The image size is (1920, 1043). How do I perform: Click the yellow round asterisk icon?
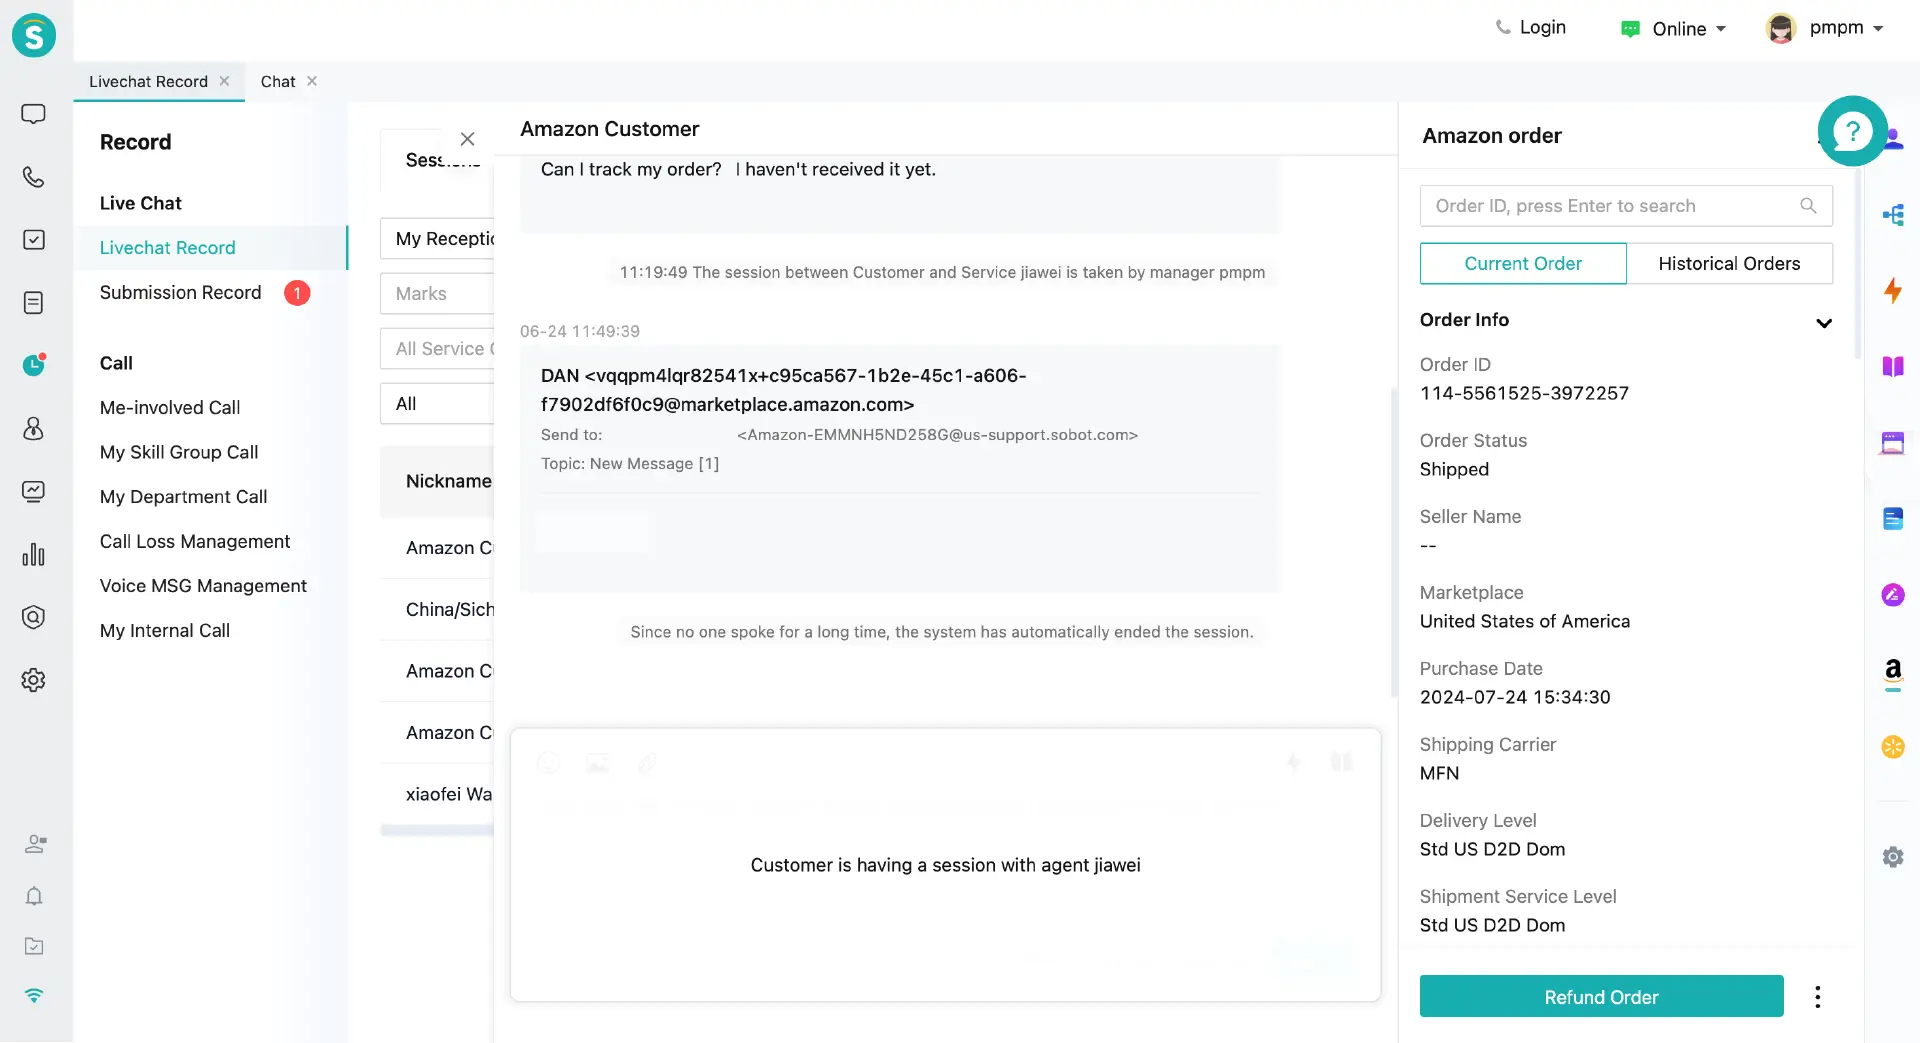pos(1893,747)
